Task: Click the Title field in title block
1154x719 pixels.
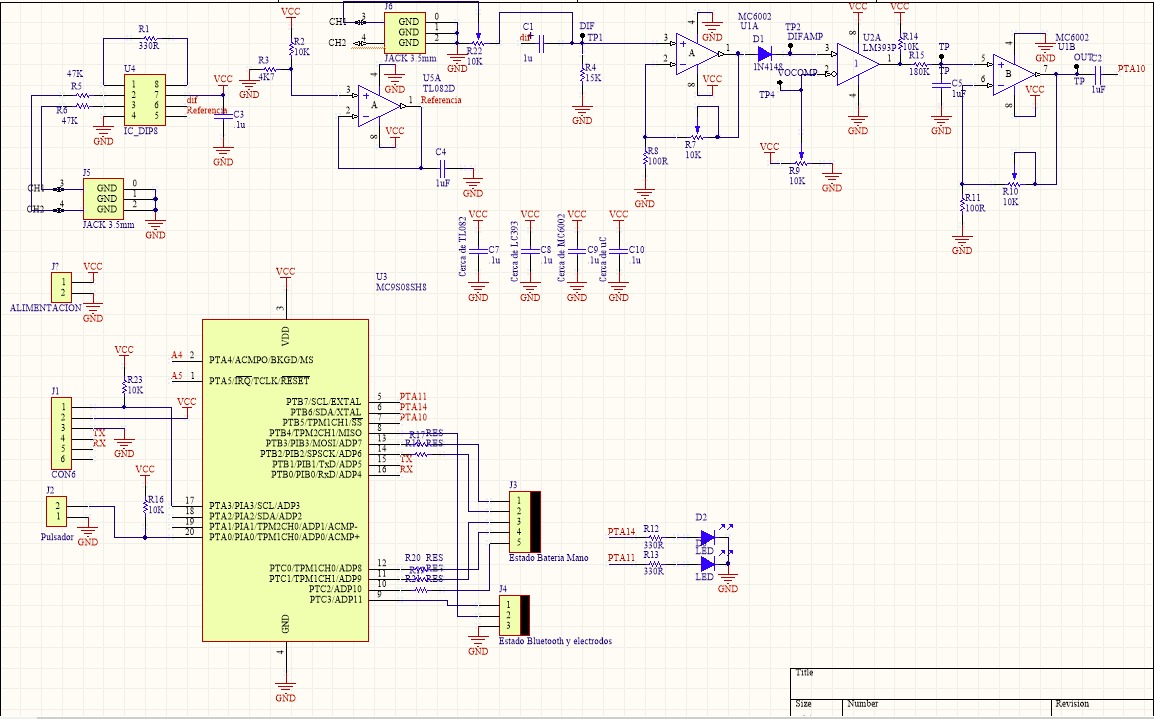Action: 971,682
